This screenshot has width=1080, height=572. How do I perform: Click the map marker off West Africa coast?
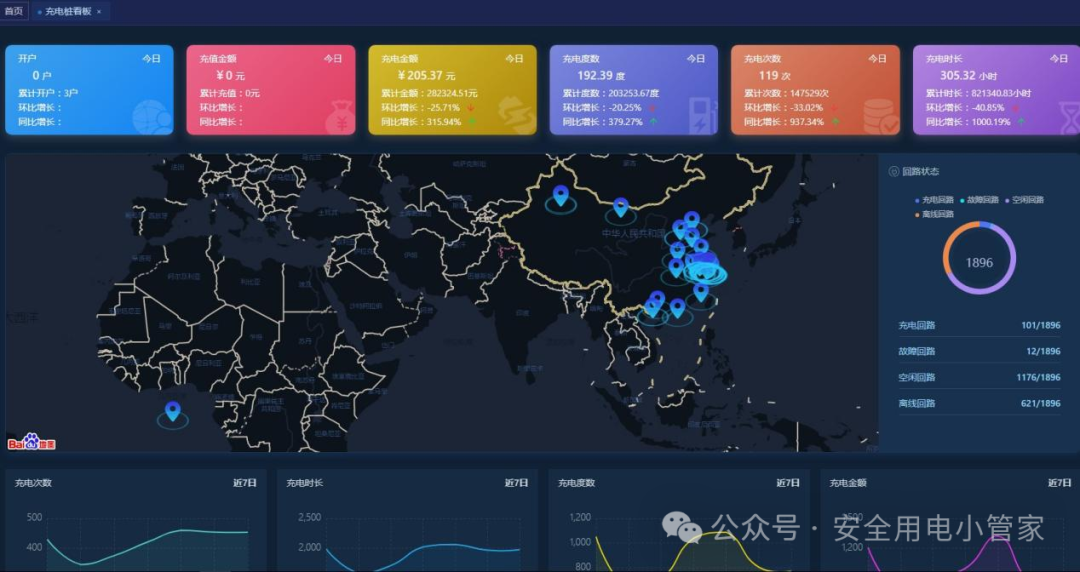[x=172, y=412]
